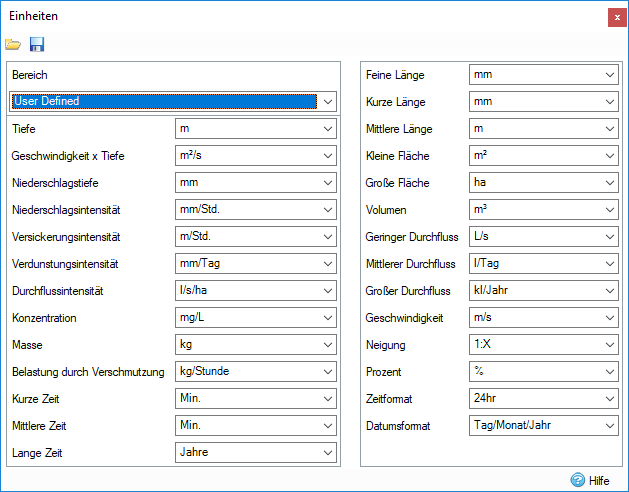Click the open folder icon
The height and width of the screenshot is (492, 629).
pyautogui.click(x=13, y=44)
